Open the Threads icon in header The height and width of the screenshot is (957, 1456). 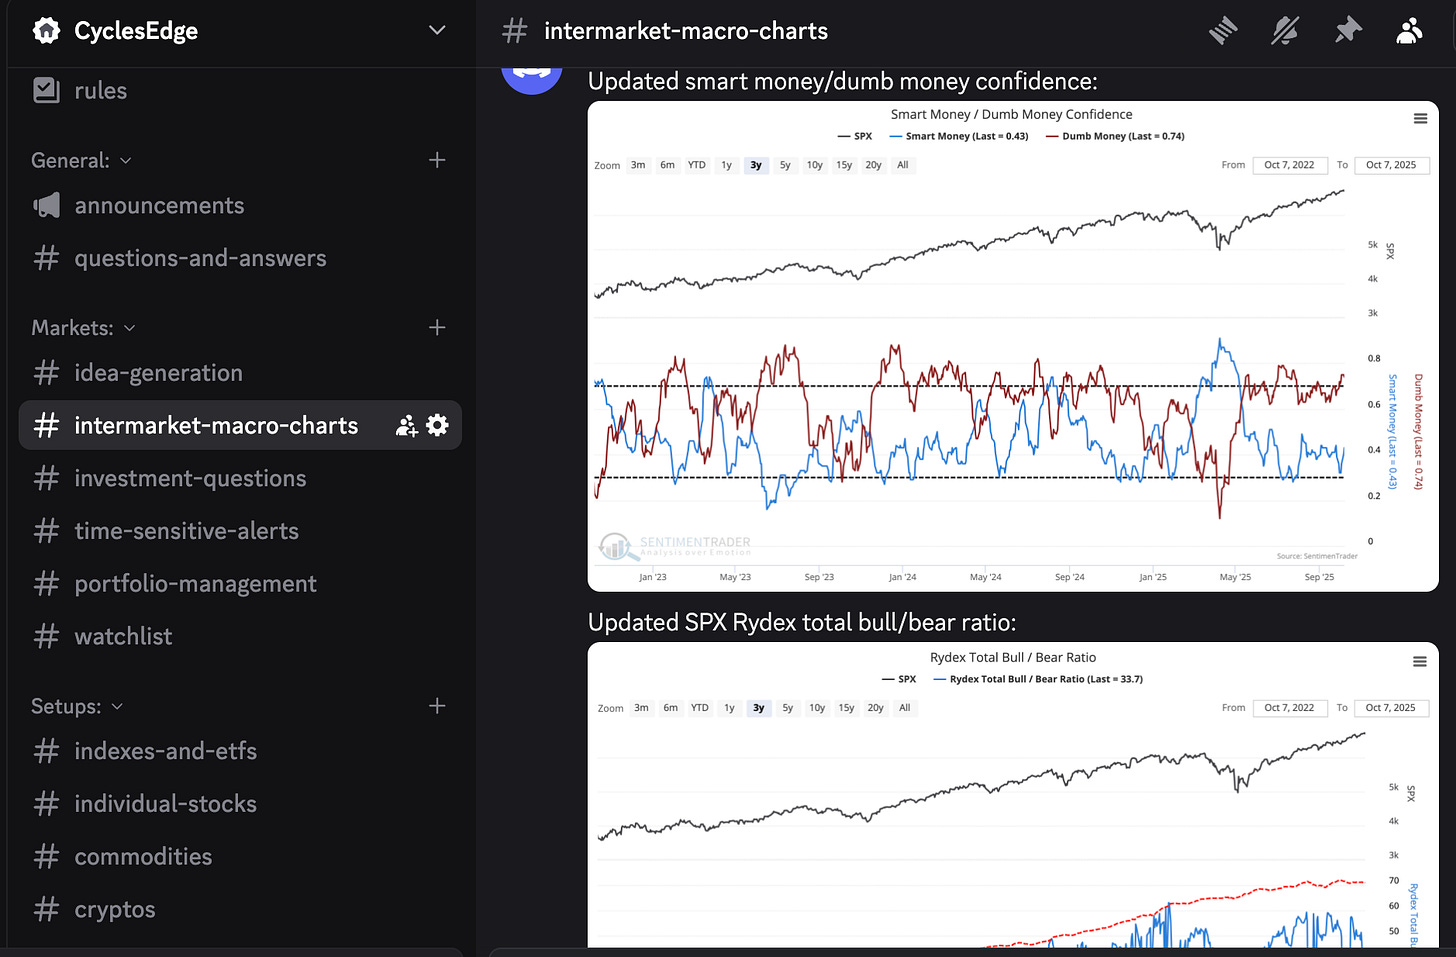(x=1223, y=31)
